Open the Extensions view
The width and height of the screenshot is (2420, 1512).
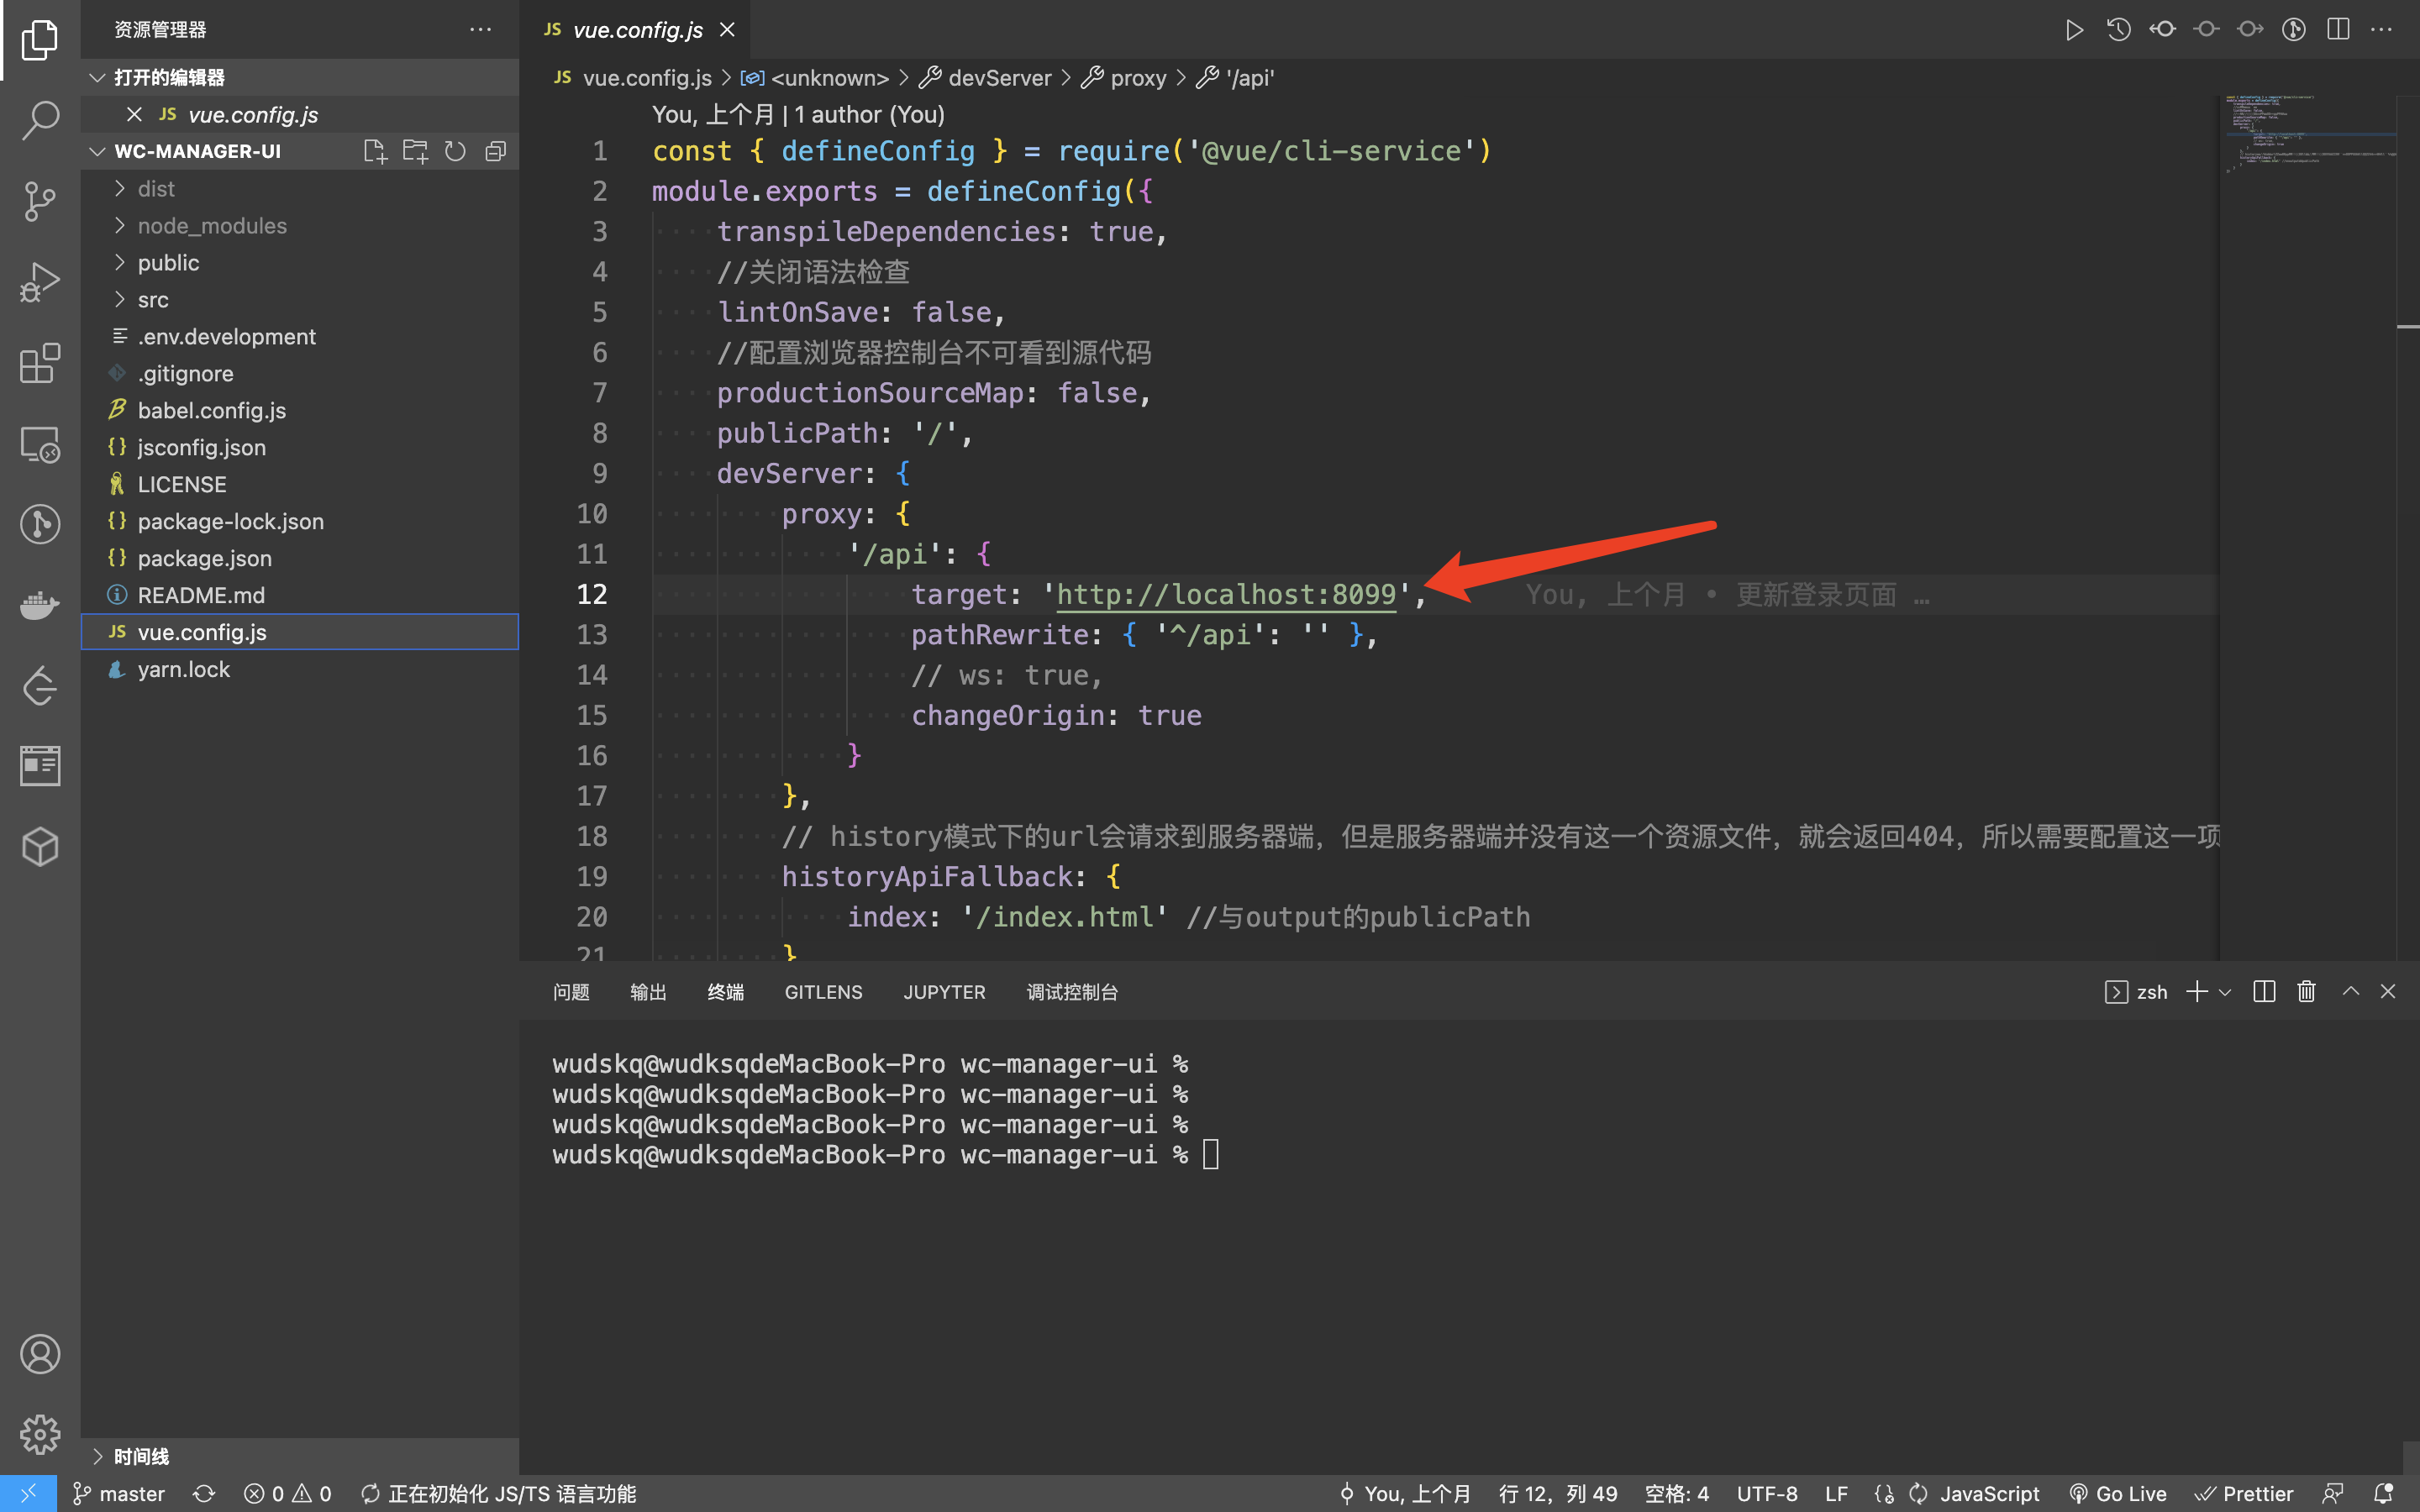click(40, 363)
